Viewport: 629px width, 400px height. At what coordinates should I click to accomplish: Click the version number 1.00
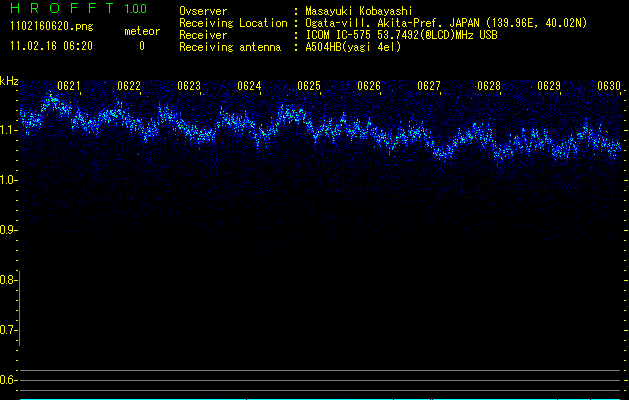coord(135,10)
